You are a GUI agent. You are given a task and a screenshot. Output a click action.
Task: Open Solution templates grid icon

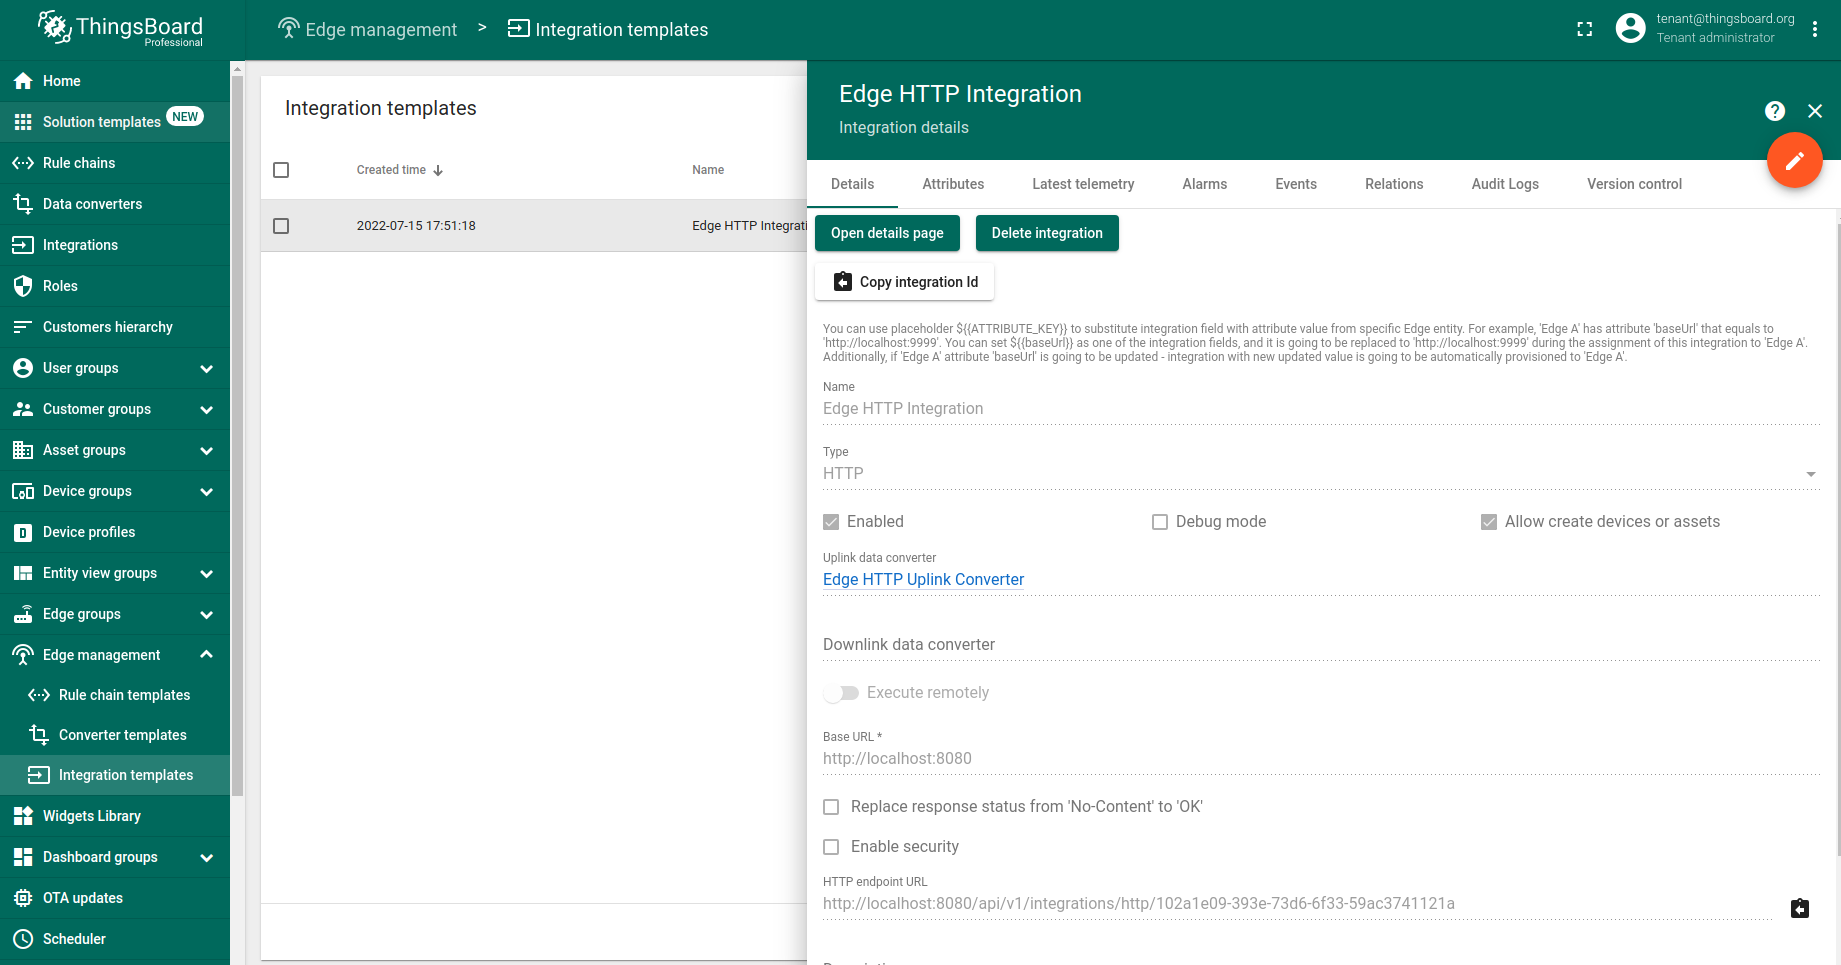23,122
